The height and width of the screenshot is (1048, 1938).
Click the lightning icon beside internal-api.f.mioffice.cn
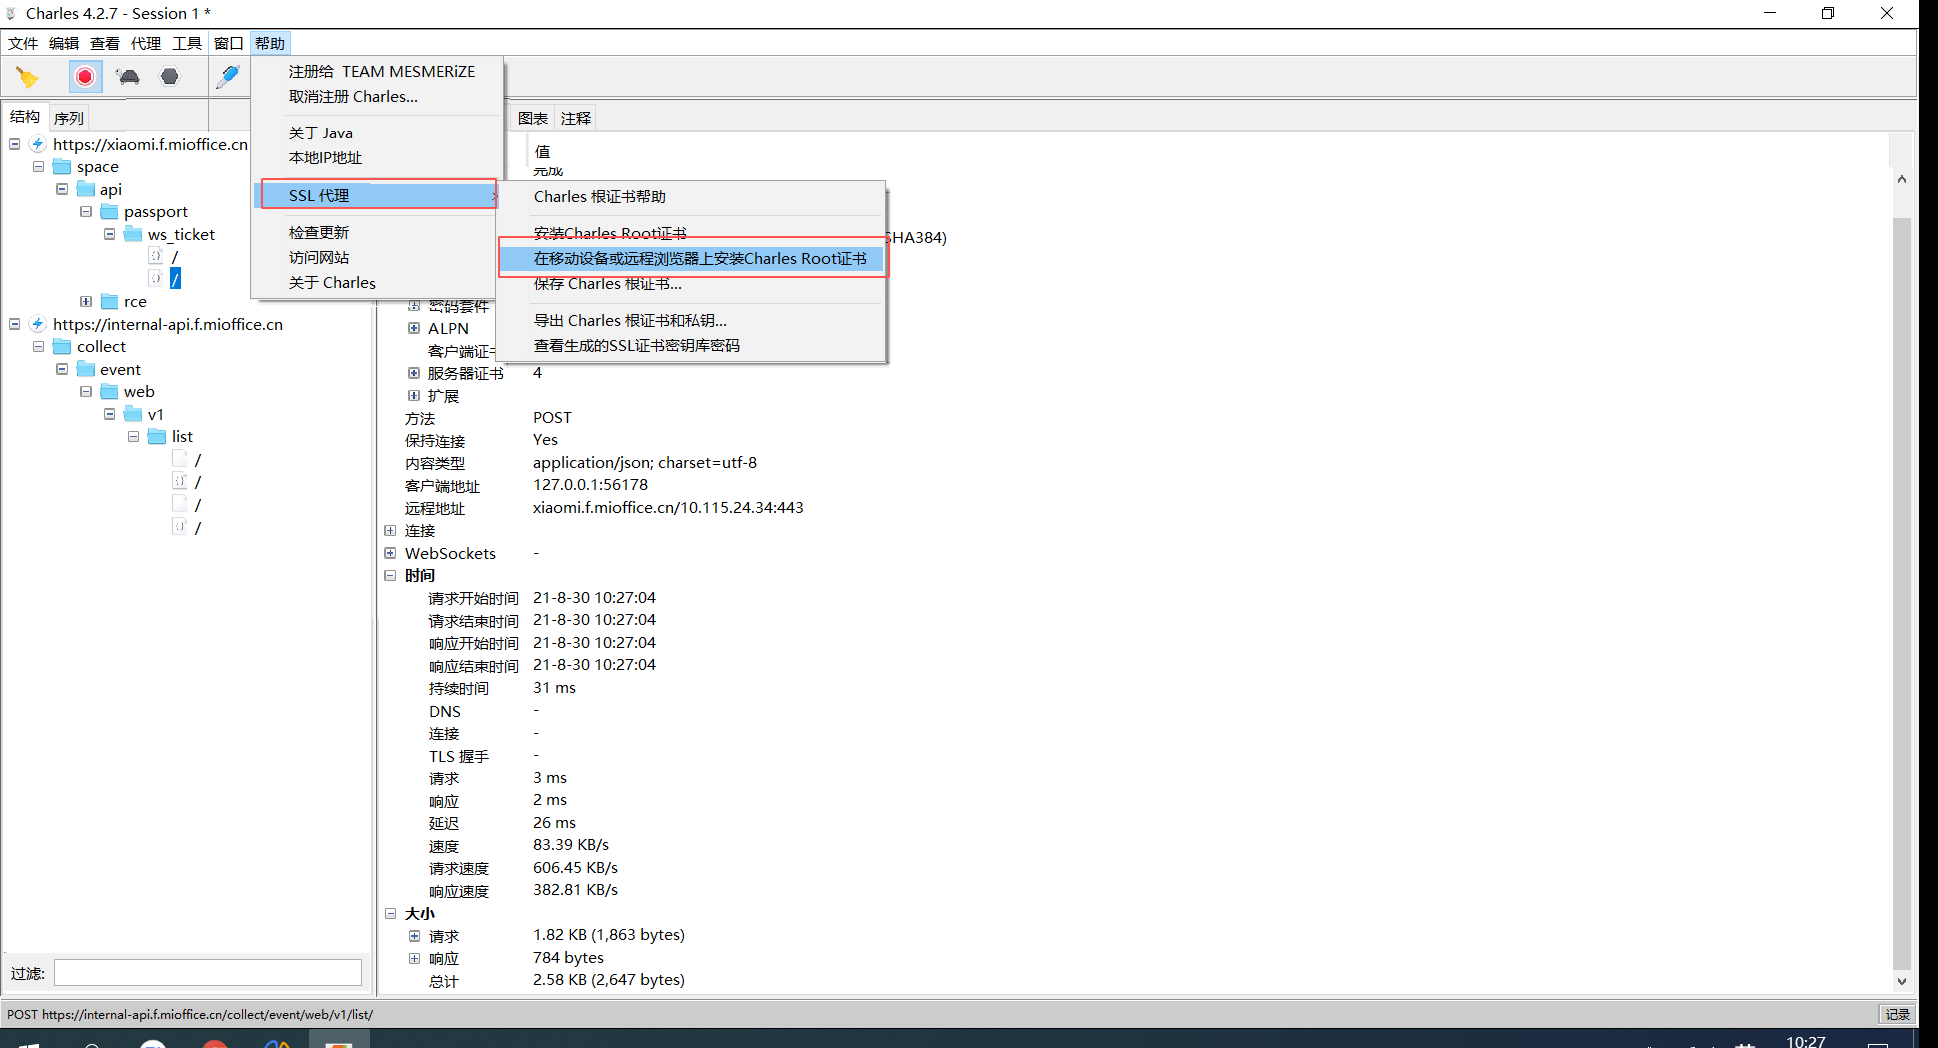point(38,324)
